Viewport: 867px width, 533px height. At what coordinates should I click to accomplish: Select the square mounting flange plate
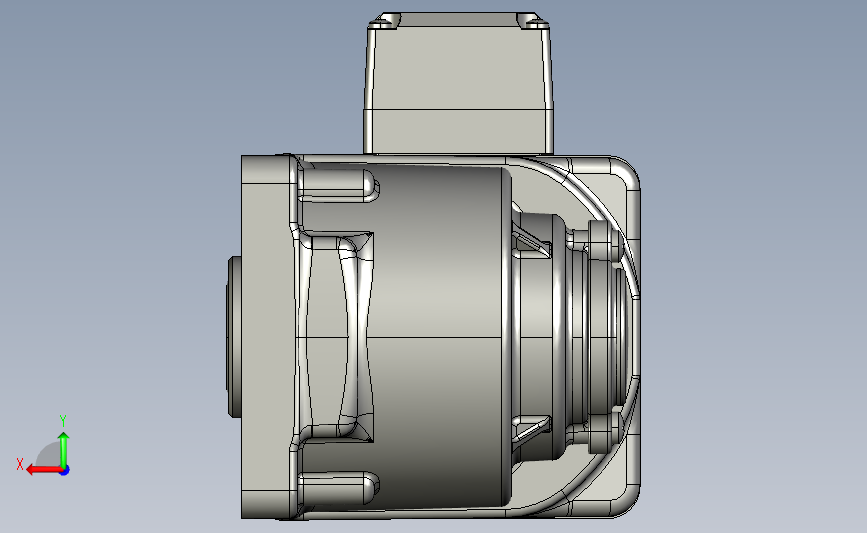pyautogui.click(x=268, y=336)
